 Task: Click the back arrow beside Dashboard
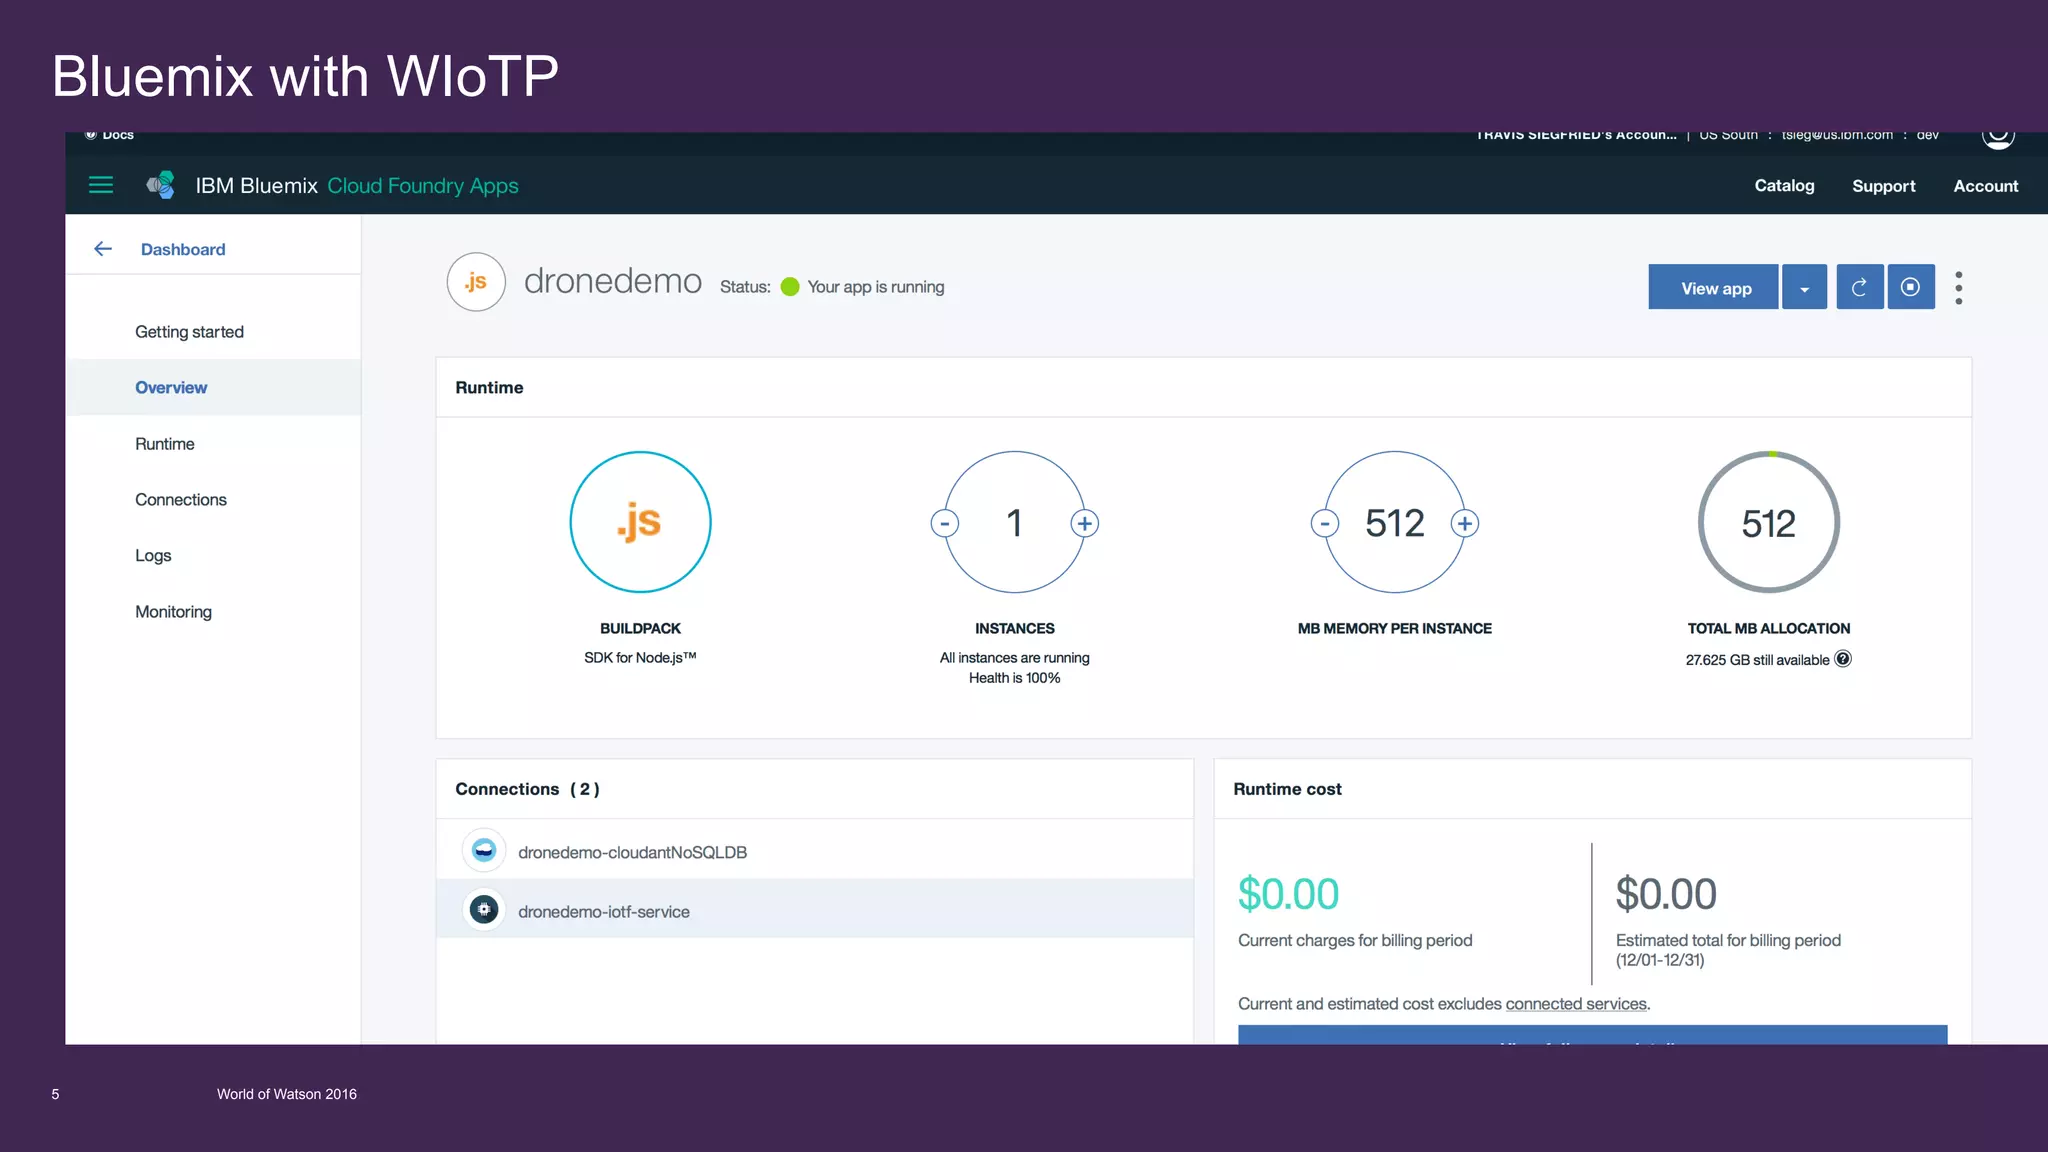pyautogui.click(x=103, y=249)
